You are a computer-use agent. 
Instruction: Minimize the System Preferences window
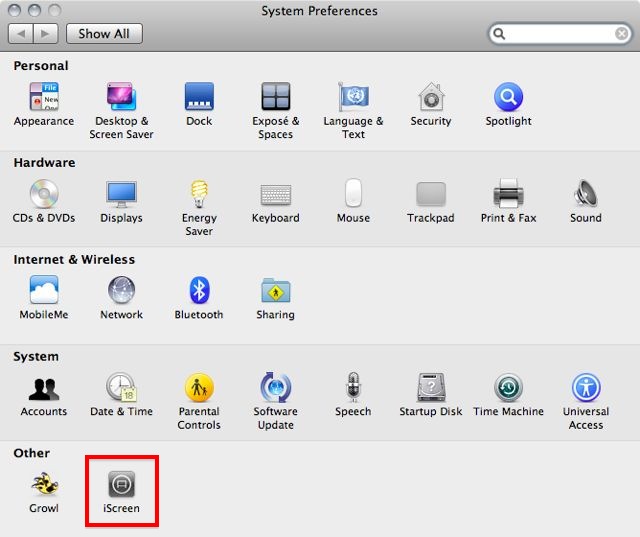coord(34,10)
